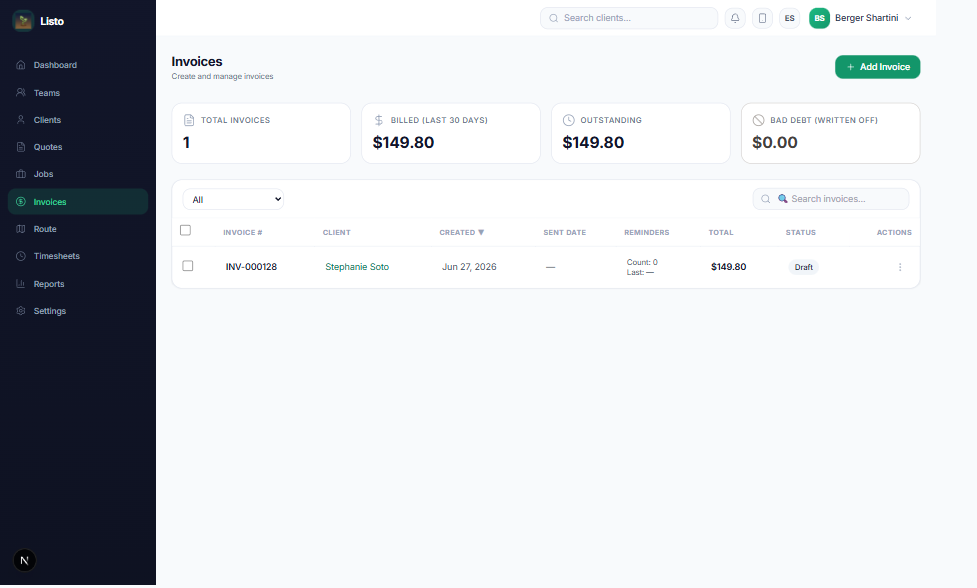Click the Outstanding clock icon
The height and width of the screenshot is (588, 977).
click(568, 120)
